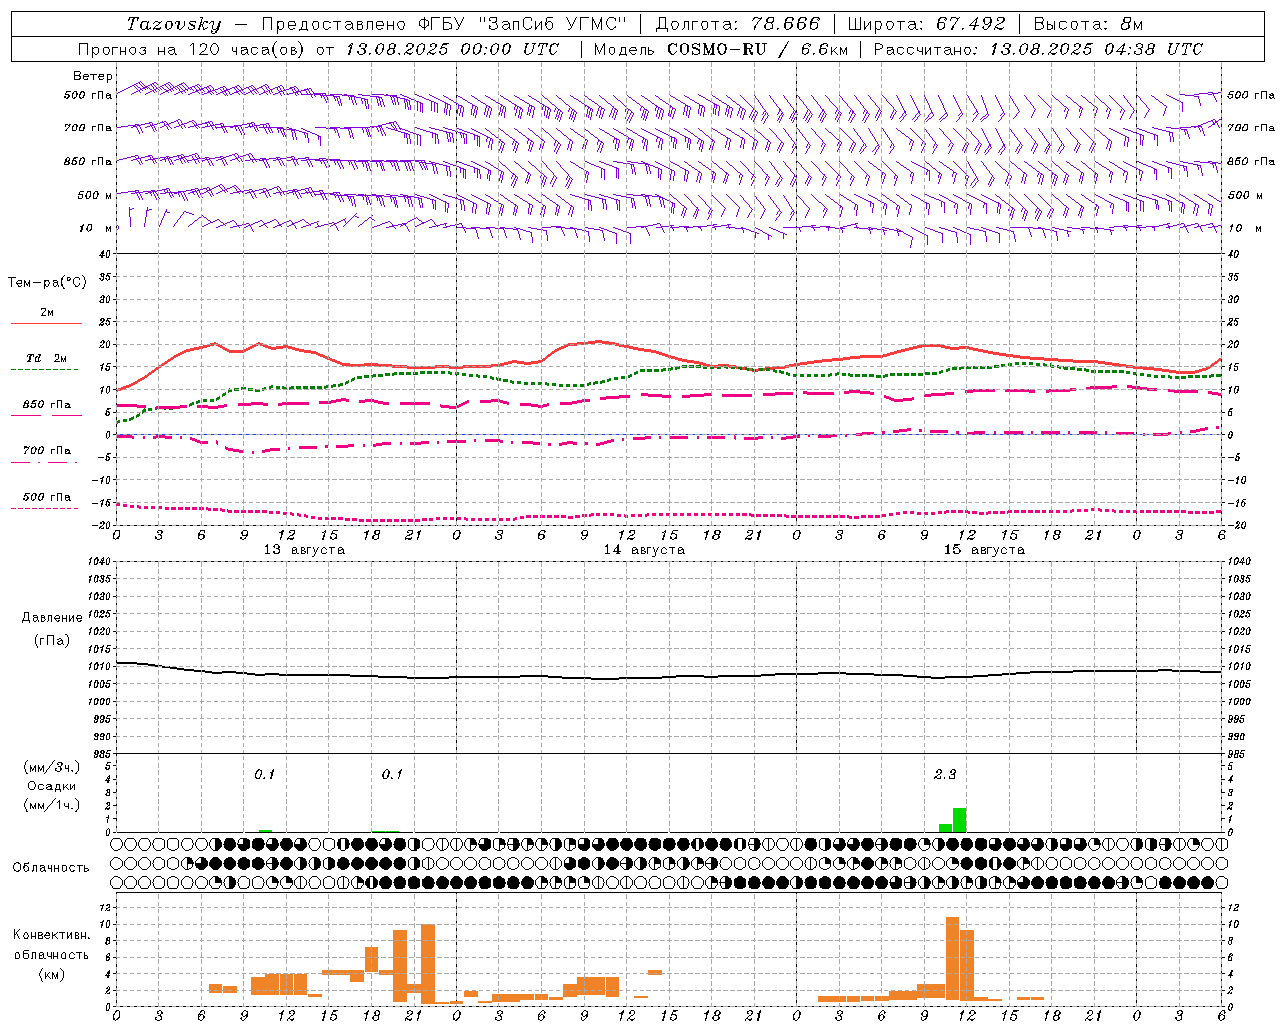Click the 700 гПа temperature legend entry
Viewport: 1280px width, 1024px height.
coord(47,451)
